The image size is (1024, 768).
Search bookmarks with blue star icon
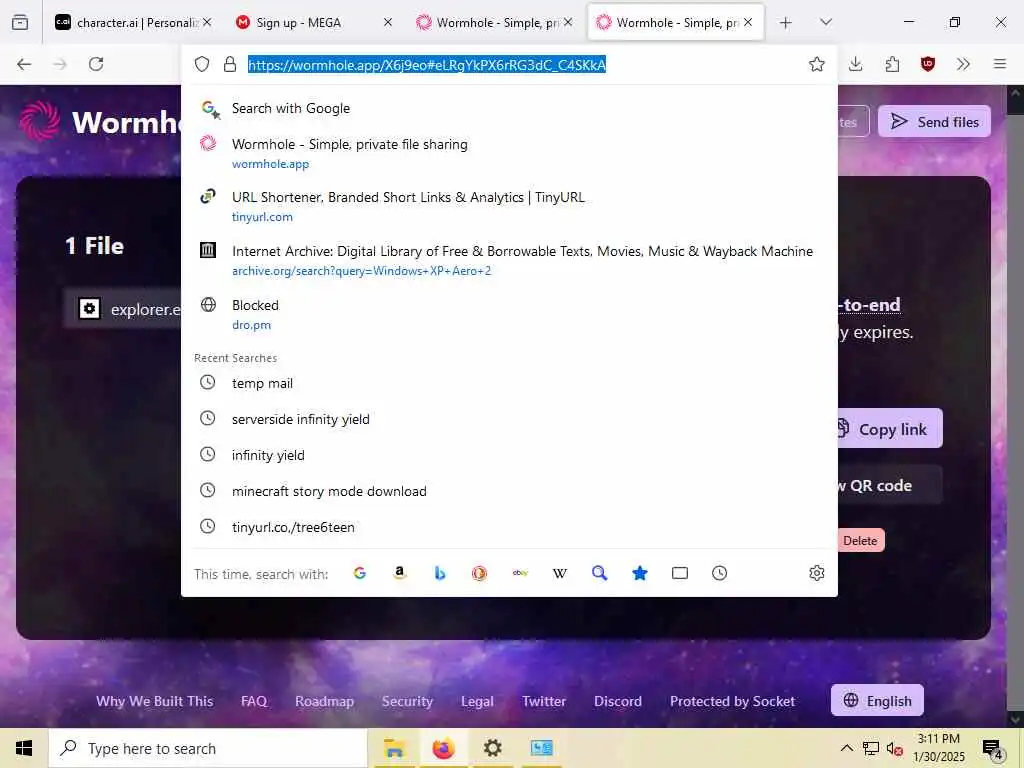(640, 573)
